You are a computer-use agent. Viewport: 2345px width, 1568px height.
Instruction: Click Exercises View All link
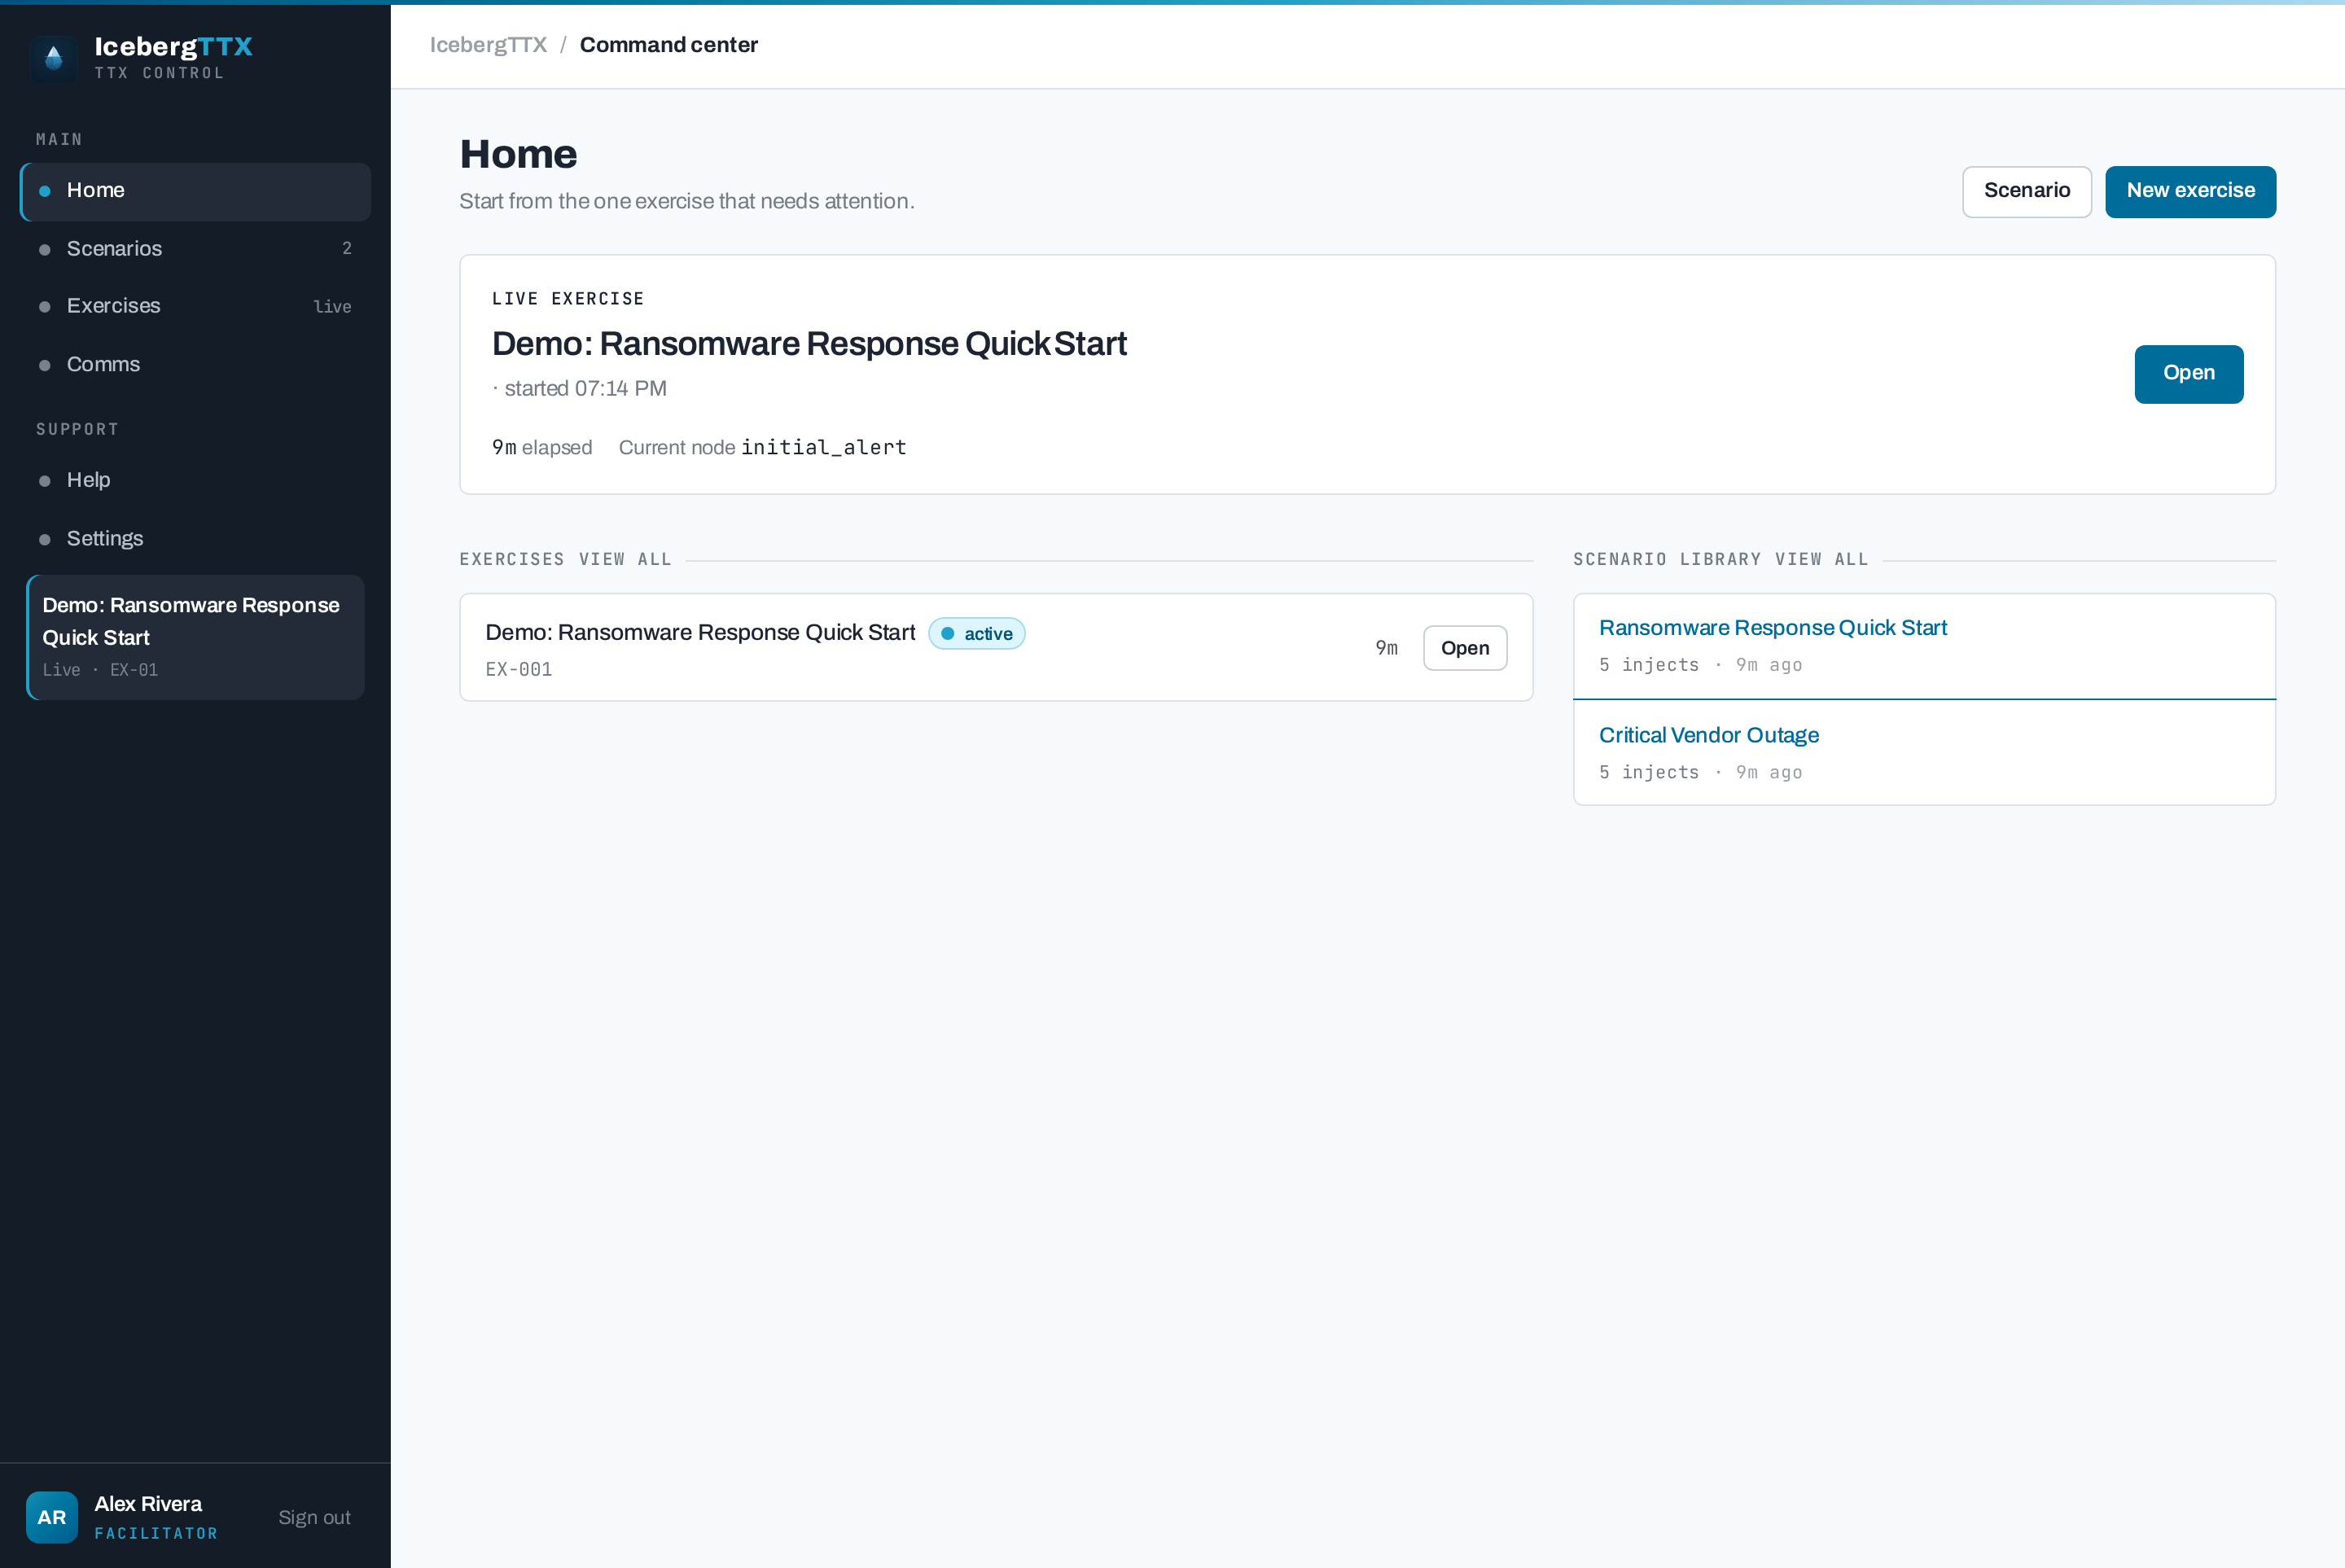pyautogui.click(x=625, y=559)
